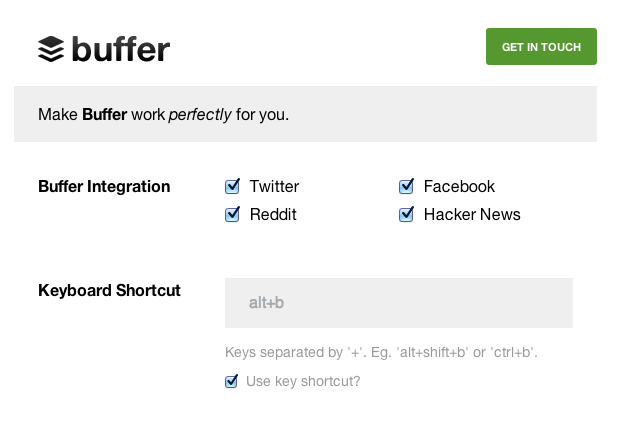Screen dimensions: 635x421
Task: Click the bold Buffer word in banner
Action: tap(104, 114)
